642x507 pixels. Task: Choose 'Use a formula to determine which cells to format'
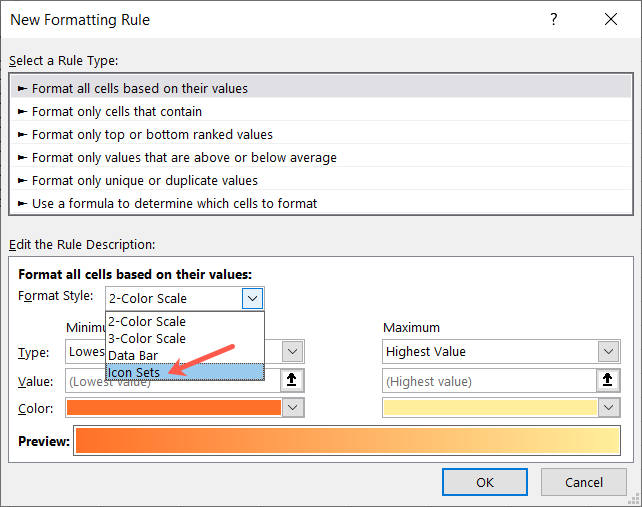coord(174,203)
